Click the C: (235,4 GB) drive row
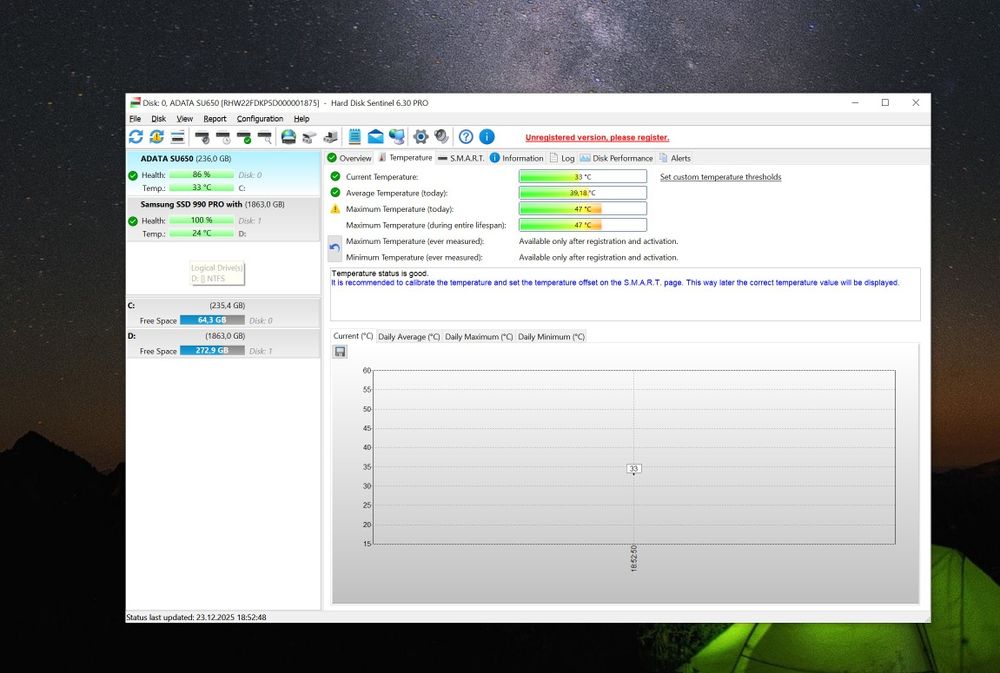The height and width of the screenshot is (673, 1000). (x=223, y=313)
